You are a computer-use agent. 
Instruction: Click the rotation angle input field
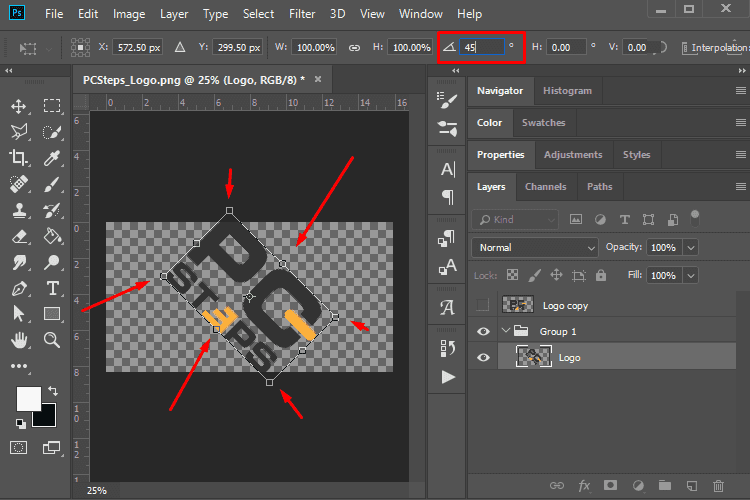coord(481,47)
